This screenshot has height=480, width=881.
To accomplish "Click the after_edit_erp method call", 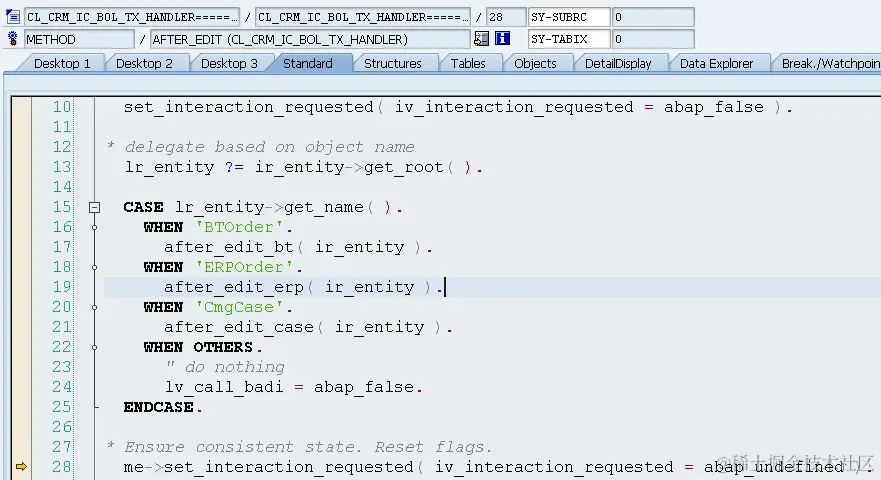I will (x=303, y=287).
